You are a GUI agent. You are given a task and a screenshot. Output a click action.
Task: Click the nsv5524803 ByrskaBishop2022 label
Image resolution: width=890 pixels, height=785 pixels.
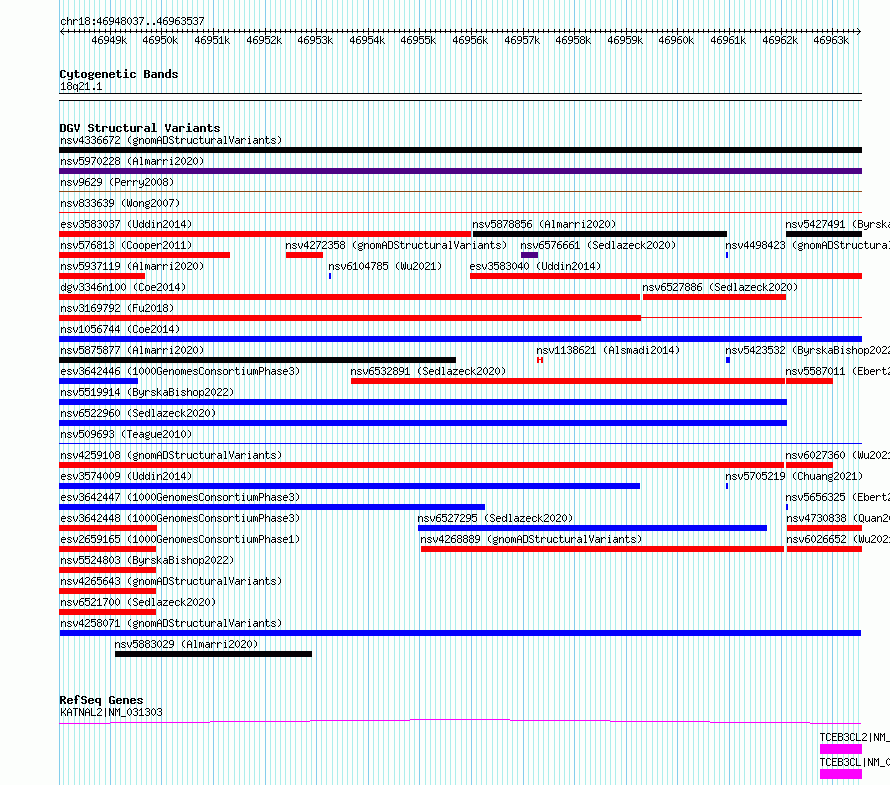point(147,560)
